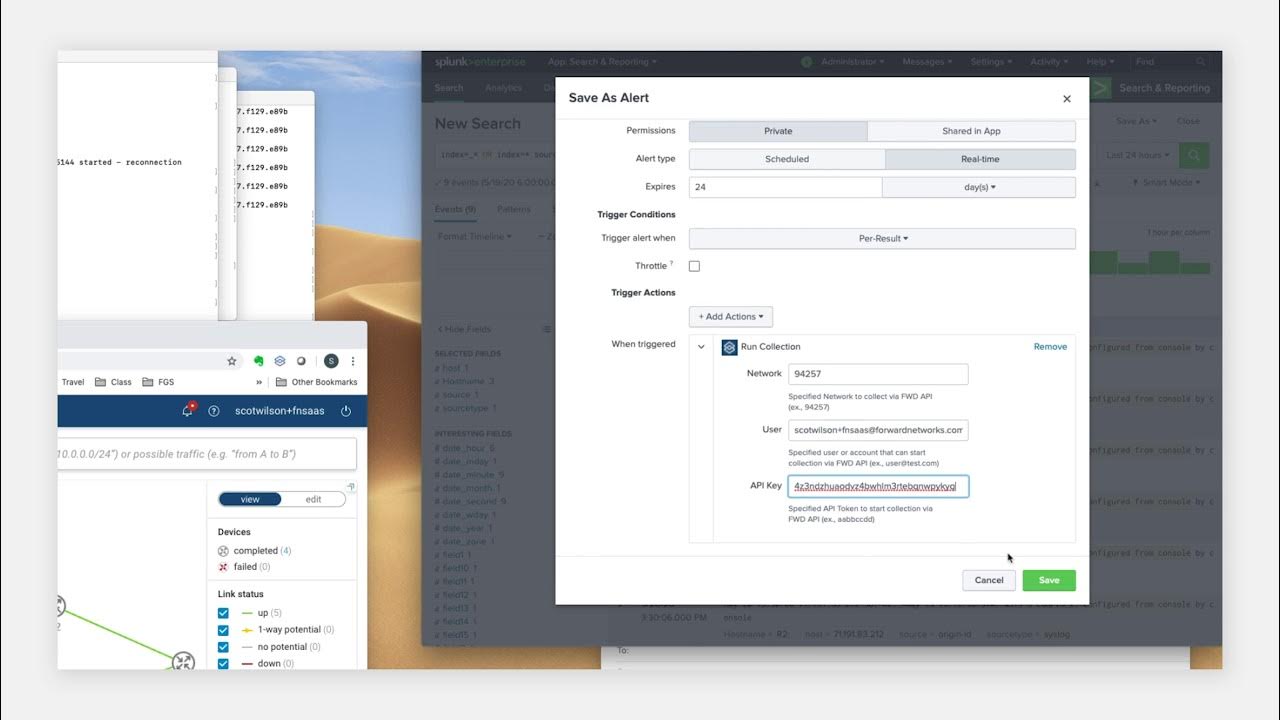
Task: Click Cancel button in alert dialog
Action: pyautogui.click(x=989, y=580)
